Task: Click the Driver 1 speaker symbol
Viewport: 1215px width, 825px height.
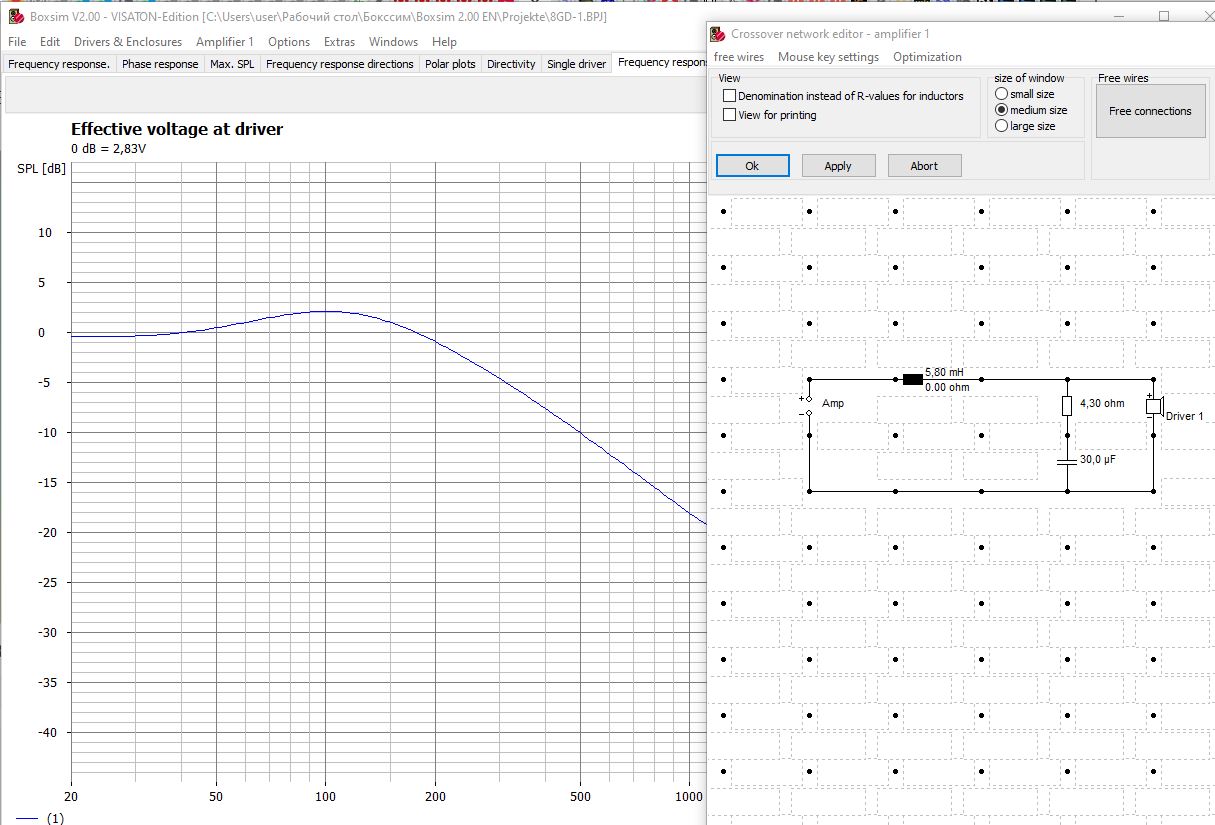Action: [x=1154, y=404]
